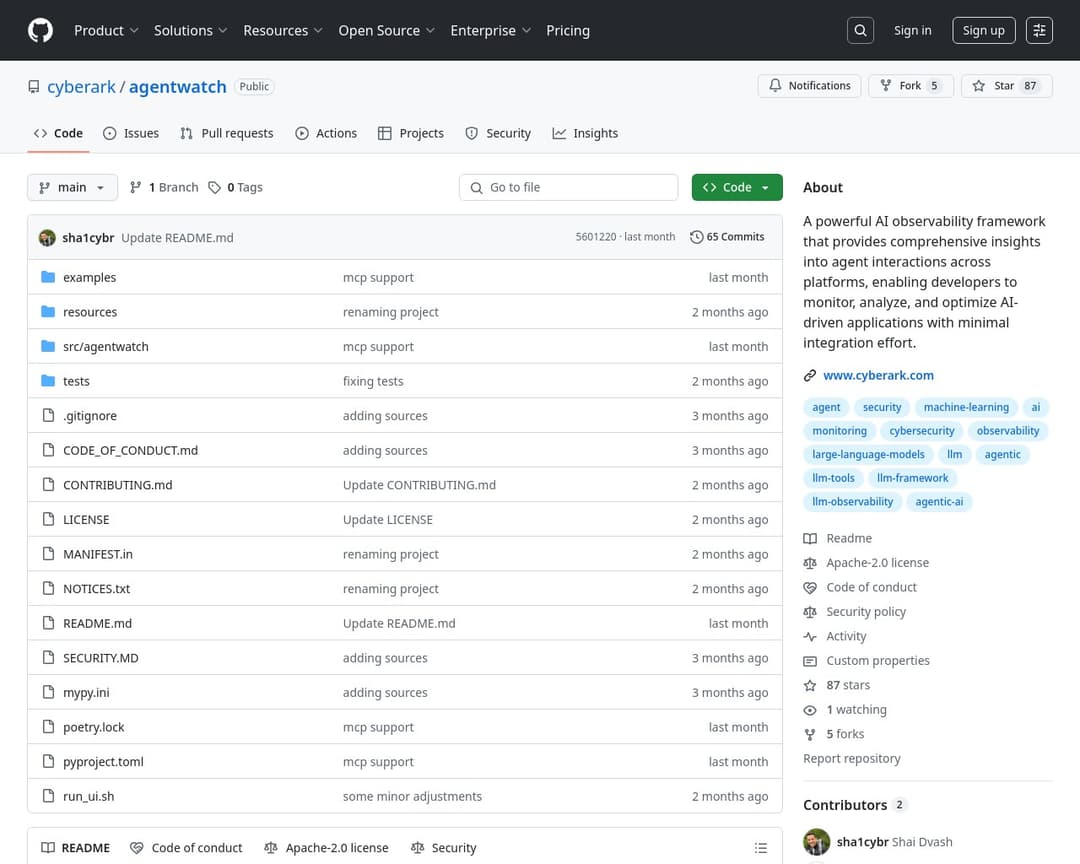The width and height of the screenshot is (1080, 864).
Task: Click the resources folder icon
Action: [x=48, y=311]
